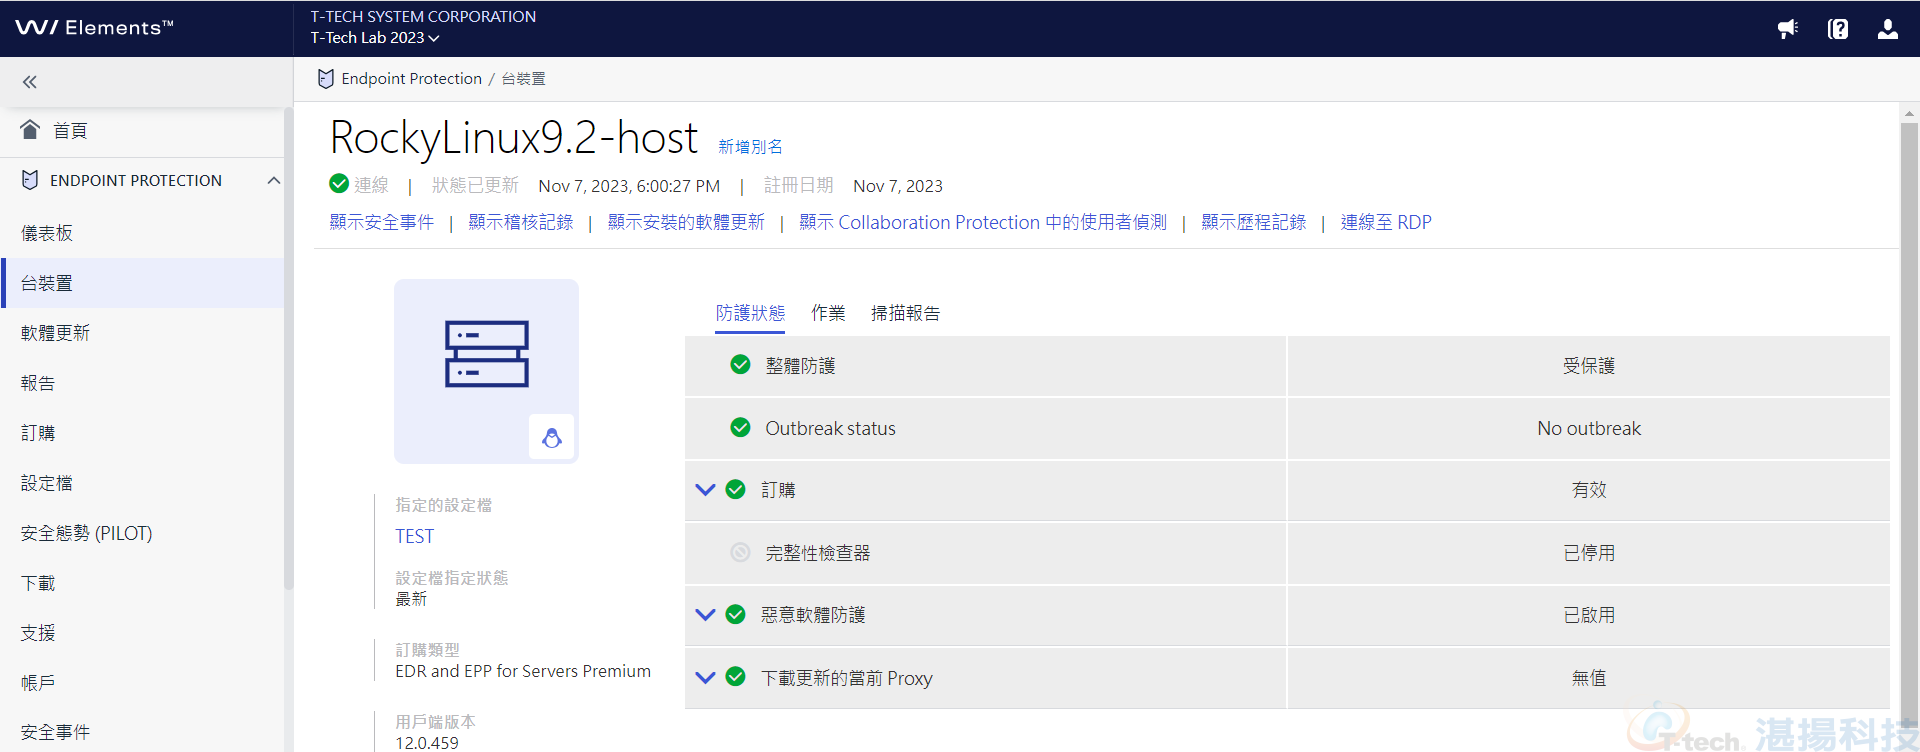Viewport: 1920px width, 752px height.
Task: Click the RockyLinux9.2-host device title
Action: pyautogui.click(x=514, y=137)
